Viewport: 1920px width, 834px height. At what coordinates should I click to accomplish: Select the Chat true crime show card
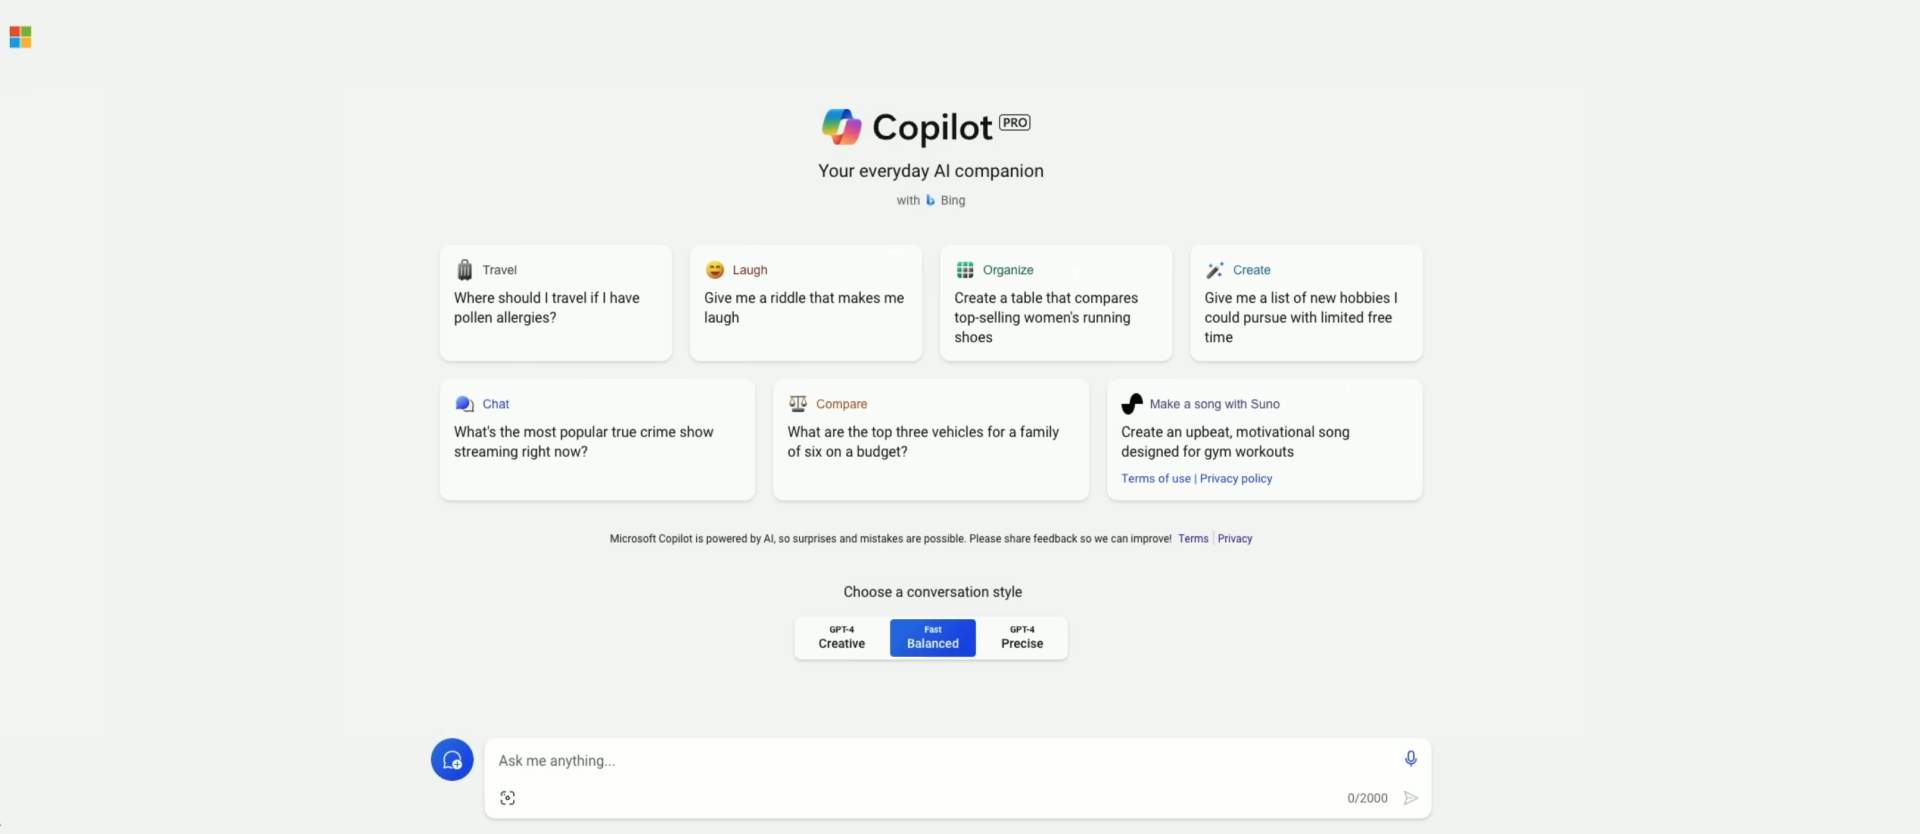(x=597, y=440)
